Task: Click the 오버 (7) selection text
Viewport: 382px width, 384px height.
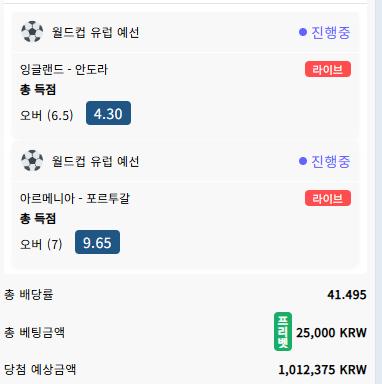Action: pyautogui.click(x=41, y=244)
